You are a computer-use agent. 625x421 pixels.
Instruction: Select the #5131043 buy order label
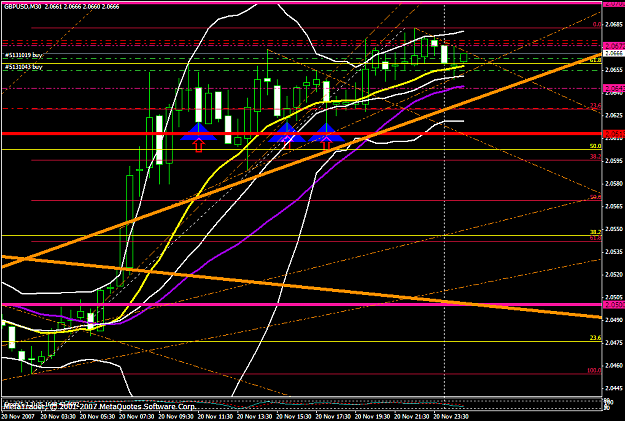(24, 67)
